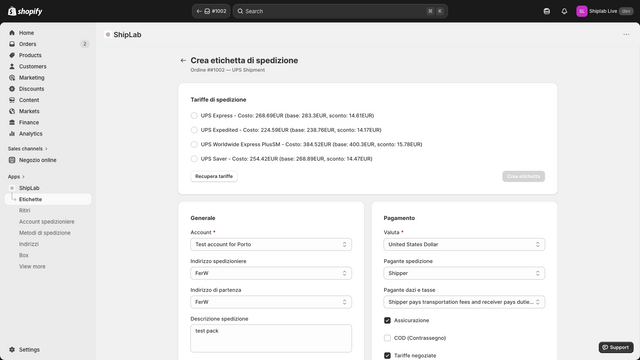Open the Orders inbox icon
Screen dimensions: 640x360
tap(12, 44)
